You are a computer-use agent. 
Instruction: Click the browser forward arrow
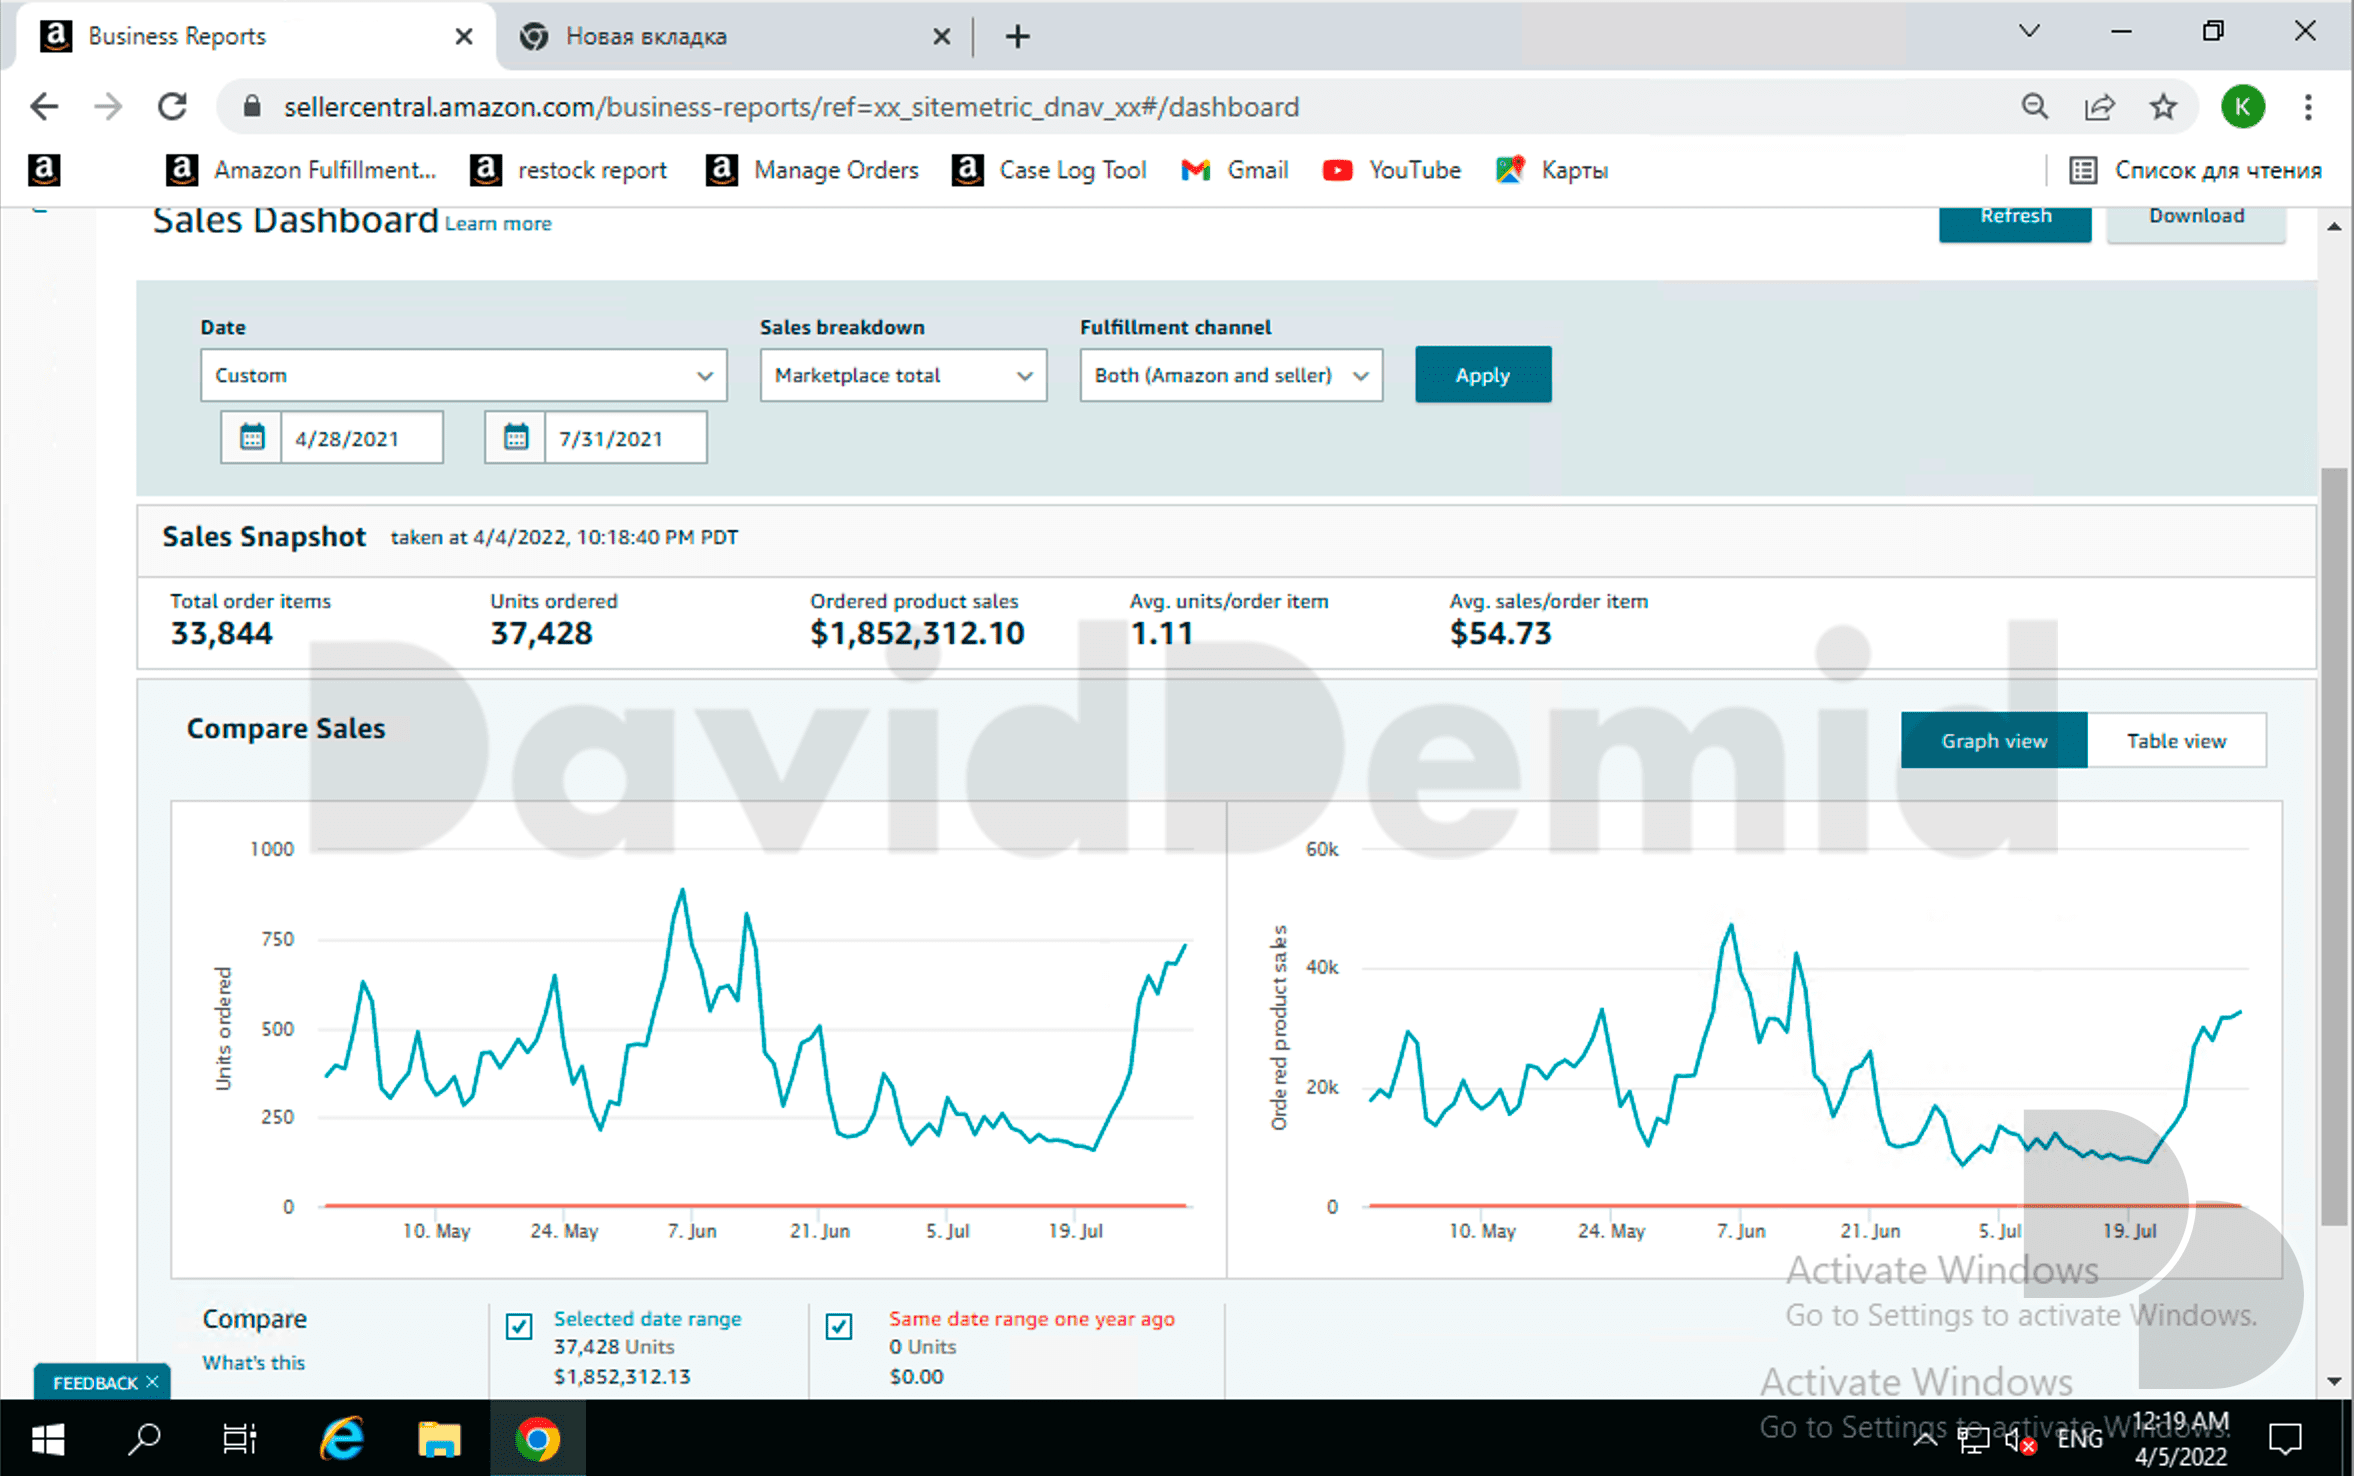108,107
